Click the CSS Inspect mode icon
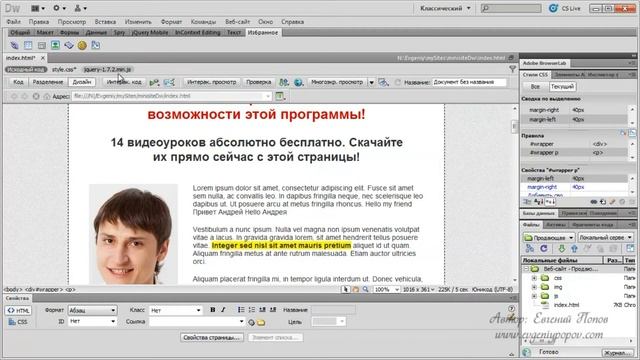 pyautogui.click(x=169, y=82)
